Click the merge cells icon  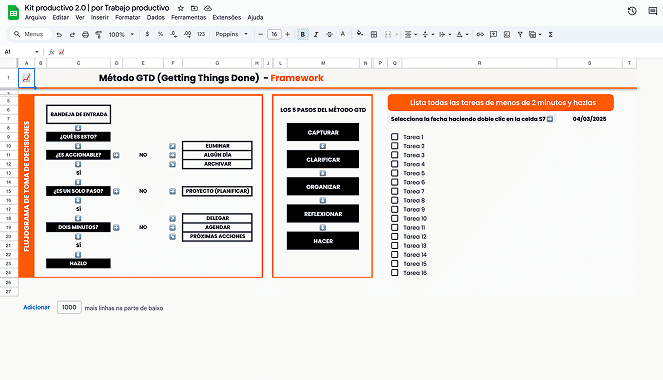pyautogui.click(x=388, y=34)
